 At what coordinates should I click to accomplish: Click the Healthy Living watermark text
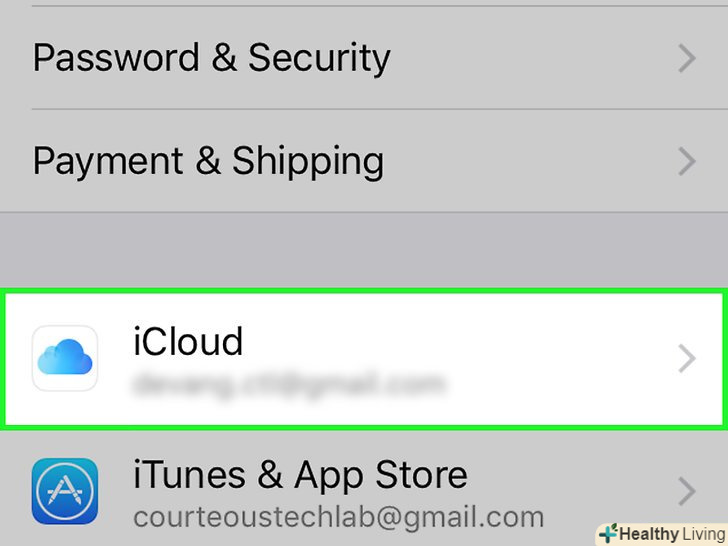tap(667, 534)
